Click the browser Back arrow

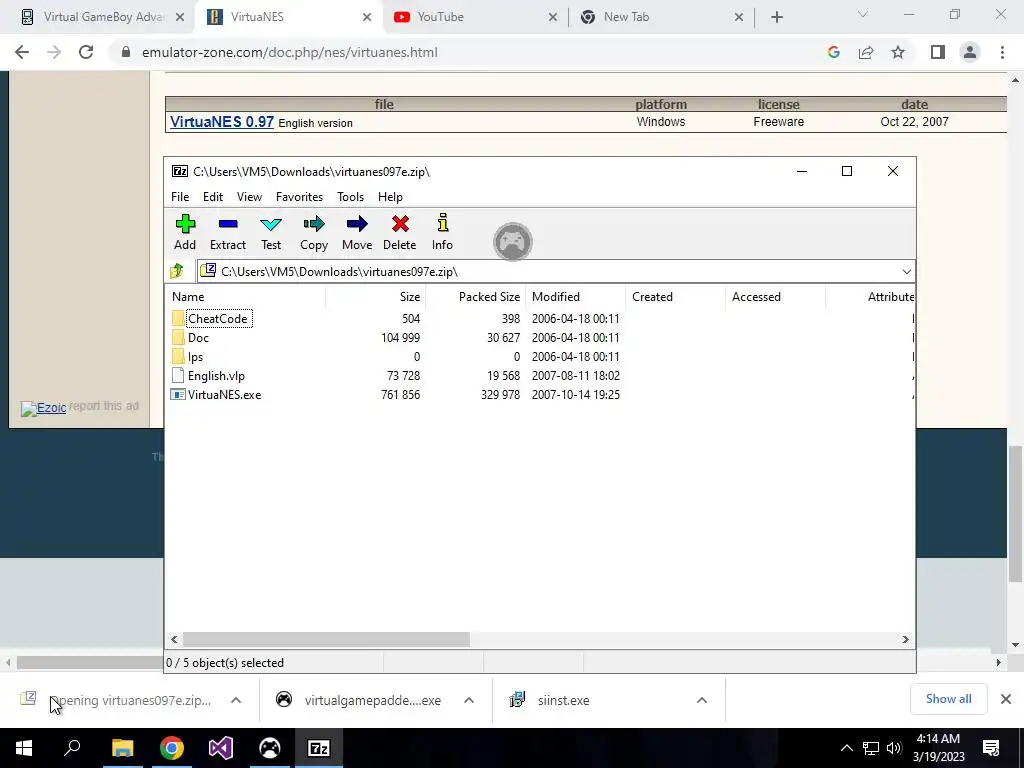[x=22, y=52]
